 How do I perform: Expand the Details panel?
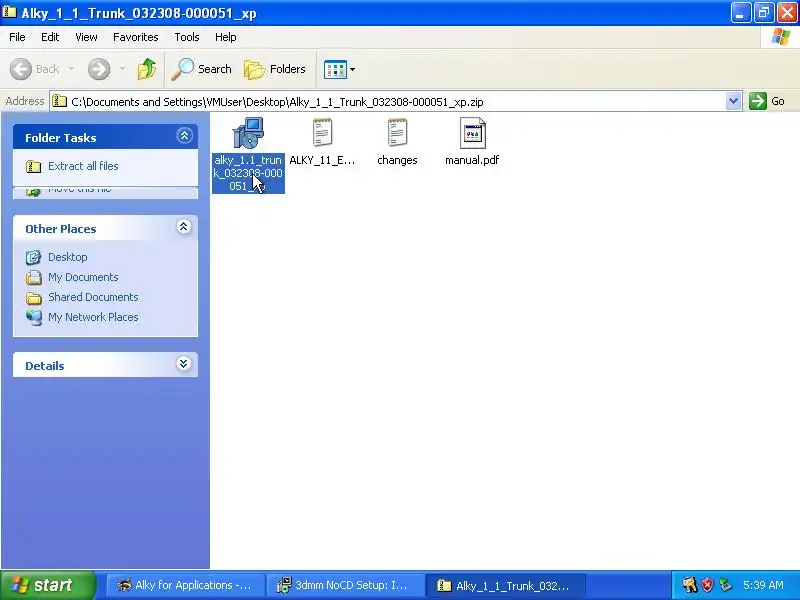click(x=184, y=364)
